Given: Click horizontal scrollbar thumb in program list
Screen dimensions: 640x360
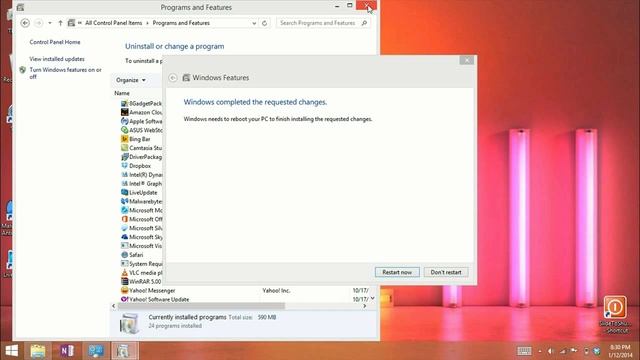Looking at the screenshot, I should (201, 306).
